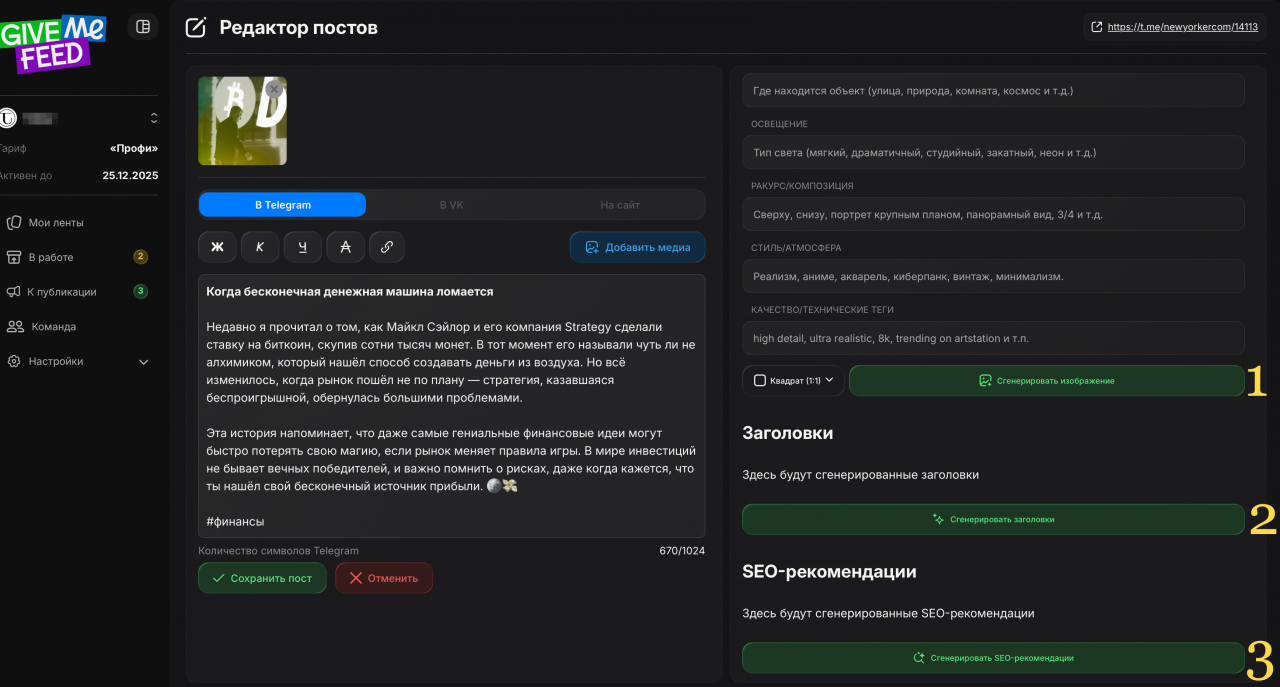The height and width of the screenshot is (687, 1280).
Task: Open Мои ленты in sidebar
Action: 56,223
